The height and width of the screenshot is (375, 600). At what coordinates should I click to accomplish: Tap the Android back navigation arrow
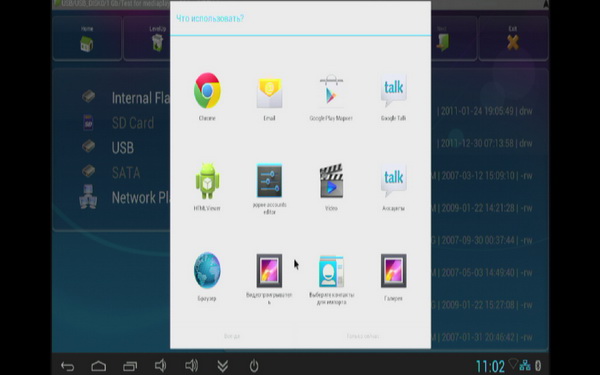click(x=67, y=366)
